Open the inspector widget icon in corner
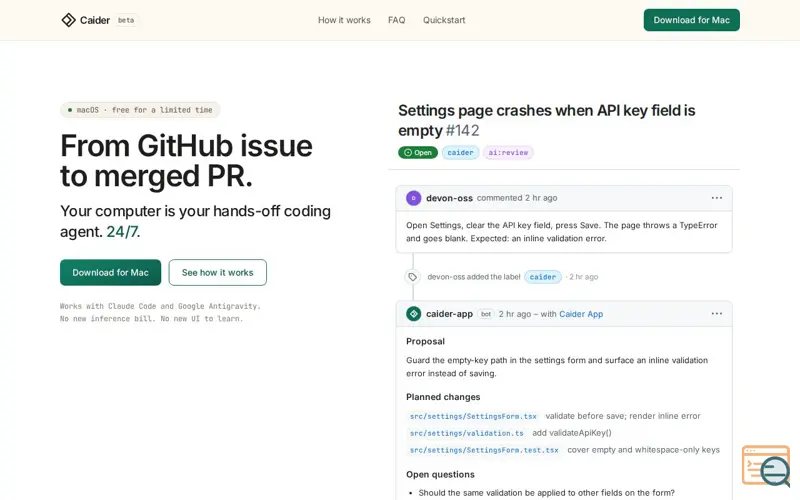The image size is (800, 500). coord(766,465)
